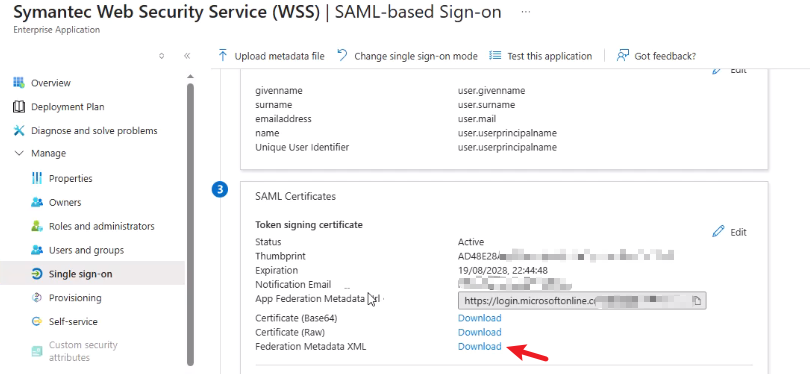Collapse the Manage section chevron
The image size is (810, 374).
[19, 153]
